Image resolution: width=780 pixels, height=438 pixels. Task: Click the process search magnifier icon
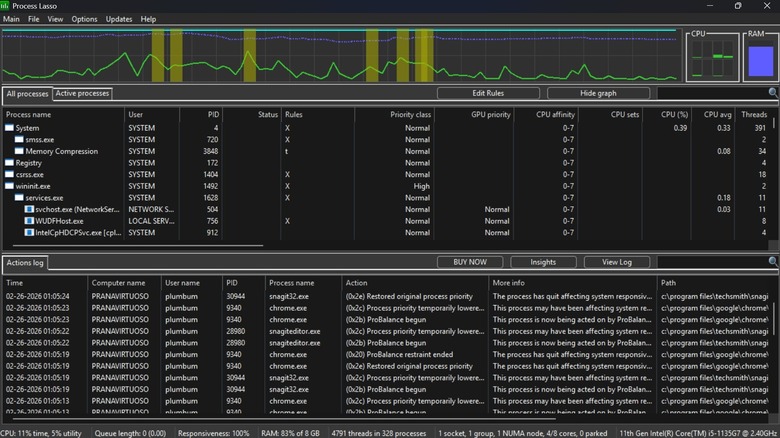click(x=772, y=93)
